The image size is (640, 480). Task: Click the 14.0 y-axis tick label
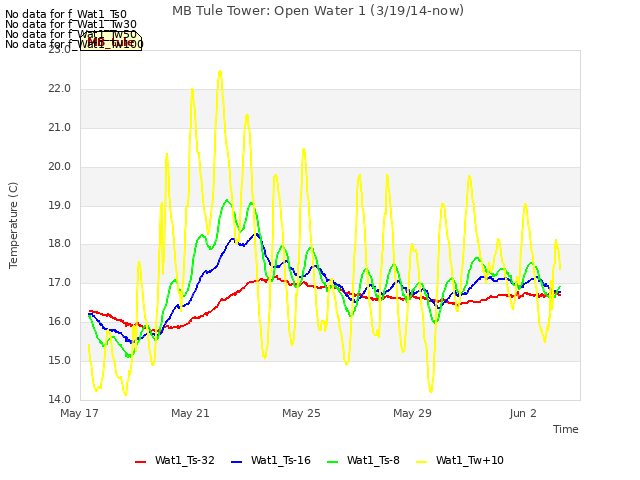pos(60,399)
